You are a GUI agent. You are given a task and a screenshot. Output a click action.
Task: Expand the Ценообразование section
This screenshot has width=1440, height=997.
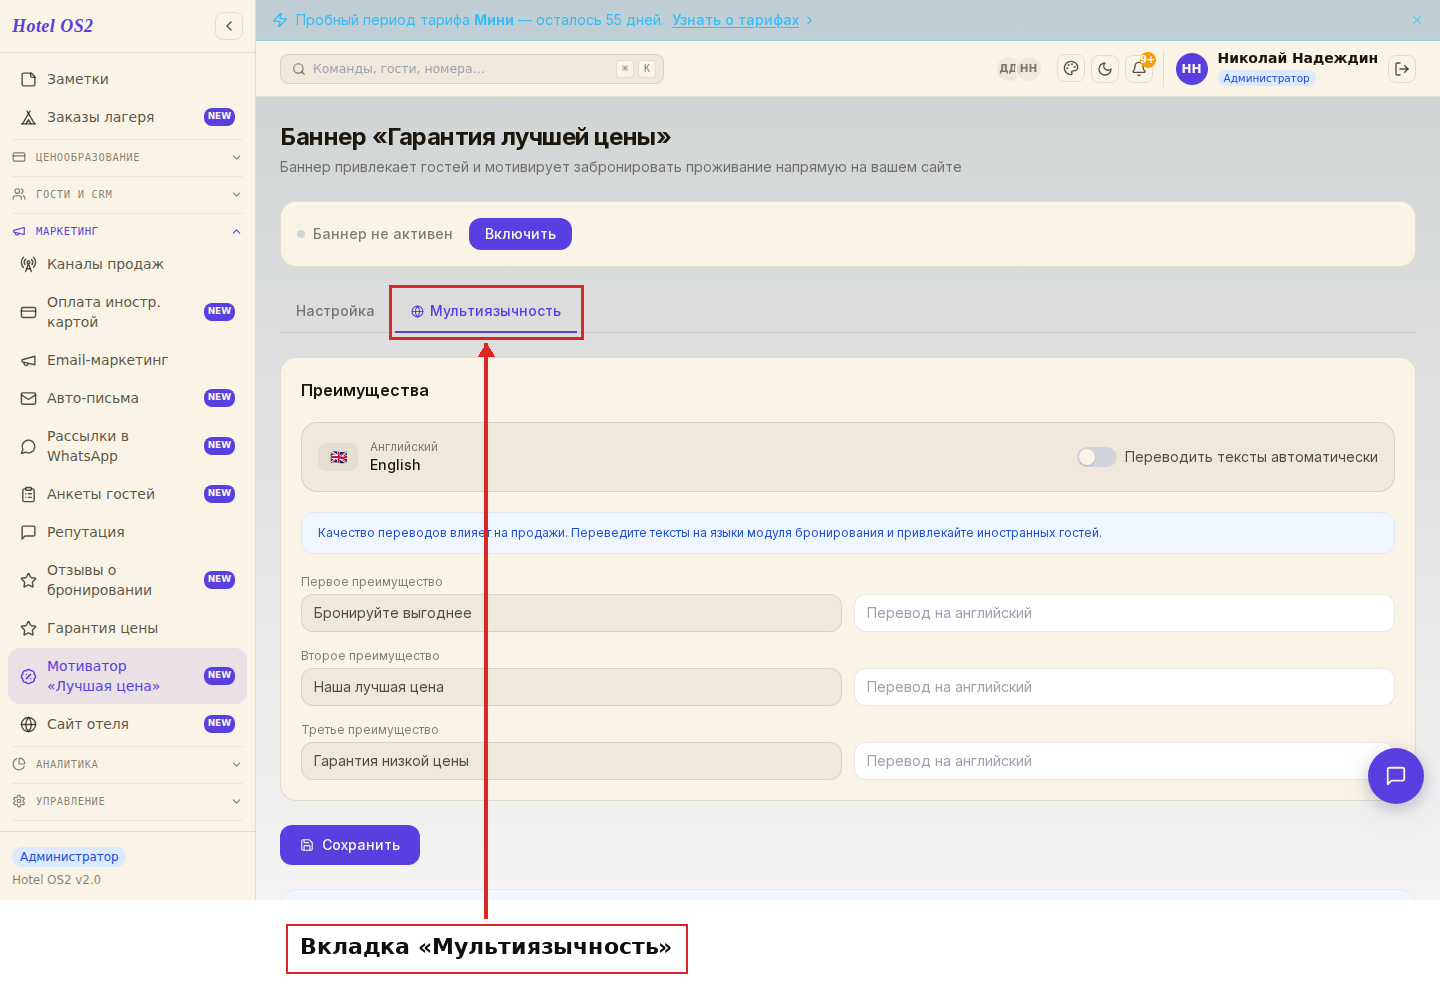point(128,157)
